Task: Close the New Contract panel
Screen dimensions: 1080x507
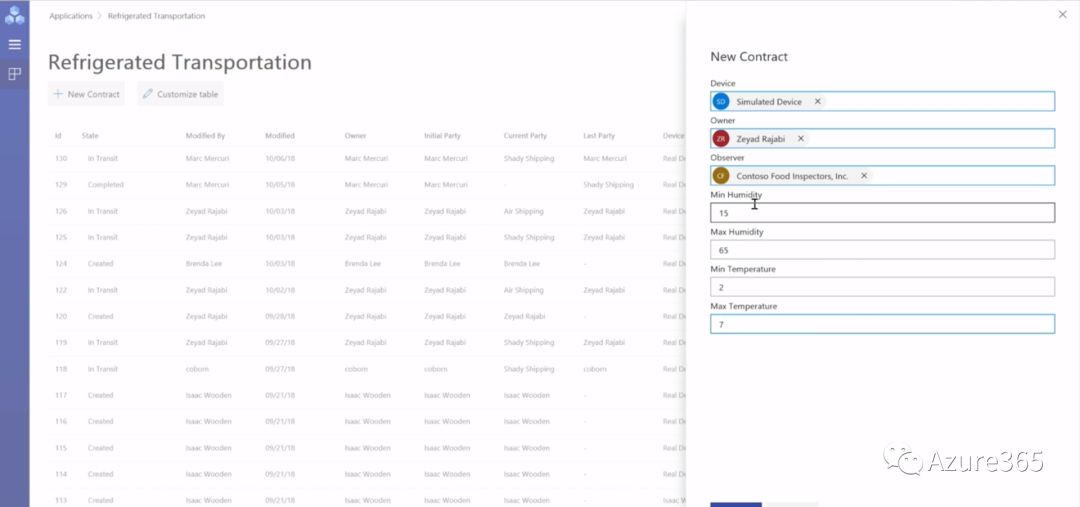Action: pyautogui.click(x=1062, y=14)
